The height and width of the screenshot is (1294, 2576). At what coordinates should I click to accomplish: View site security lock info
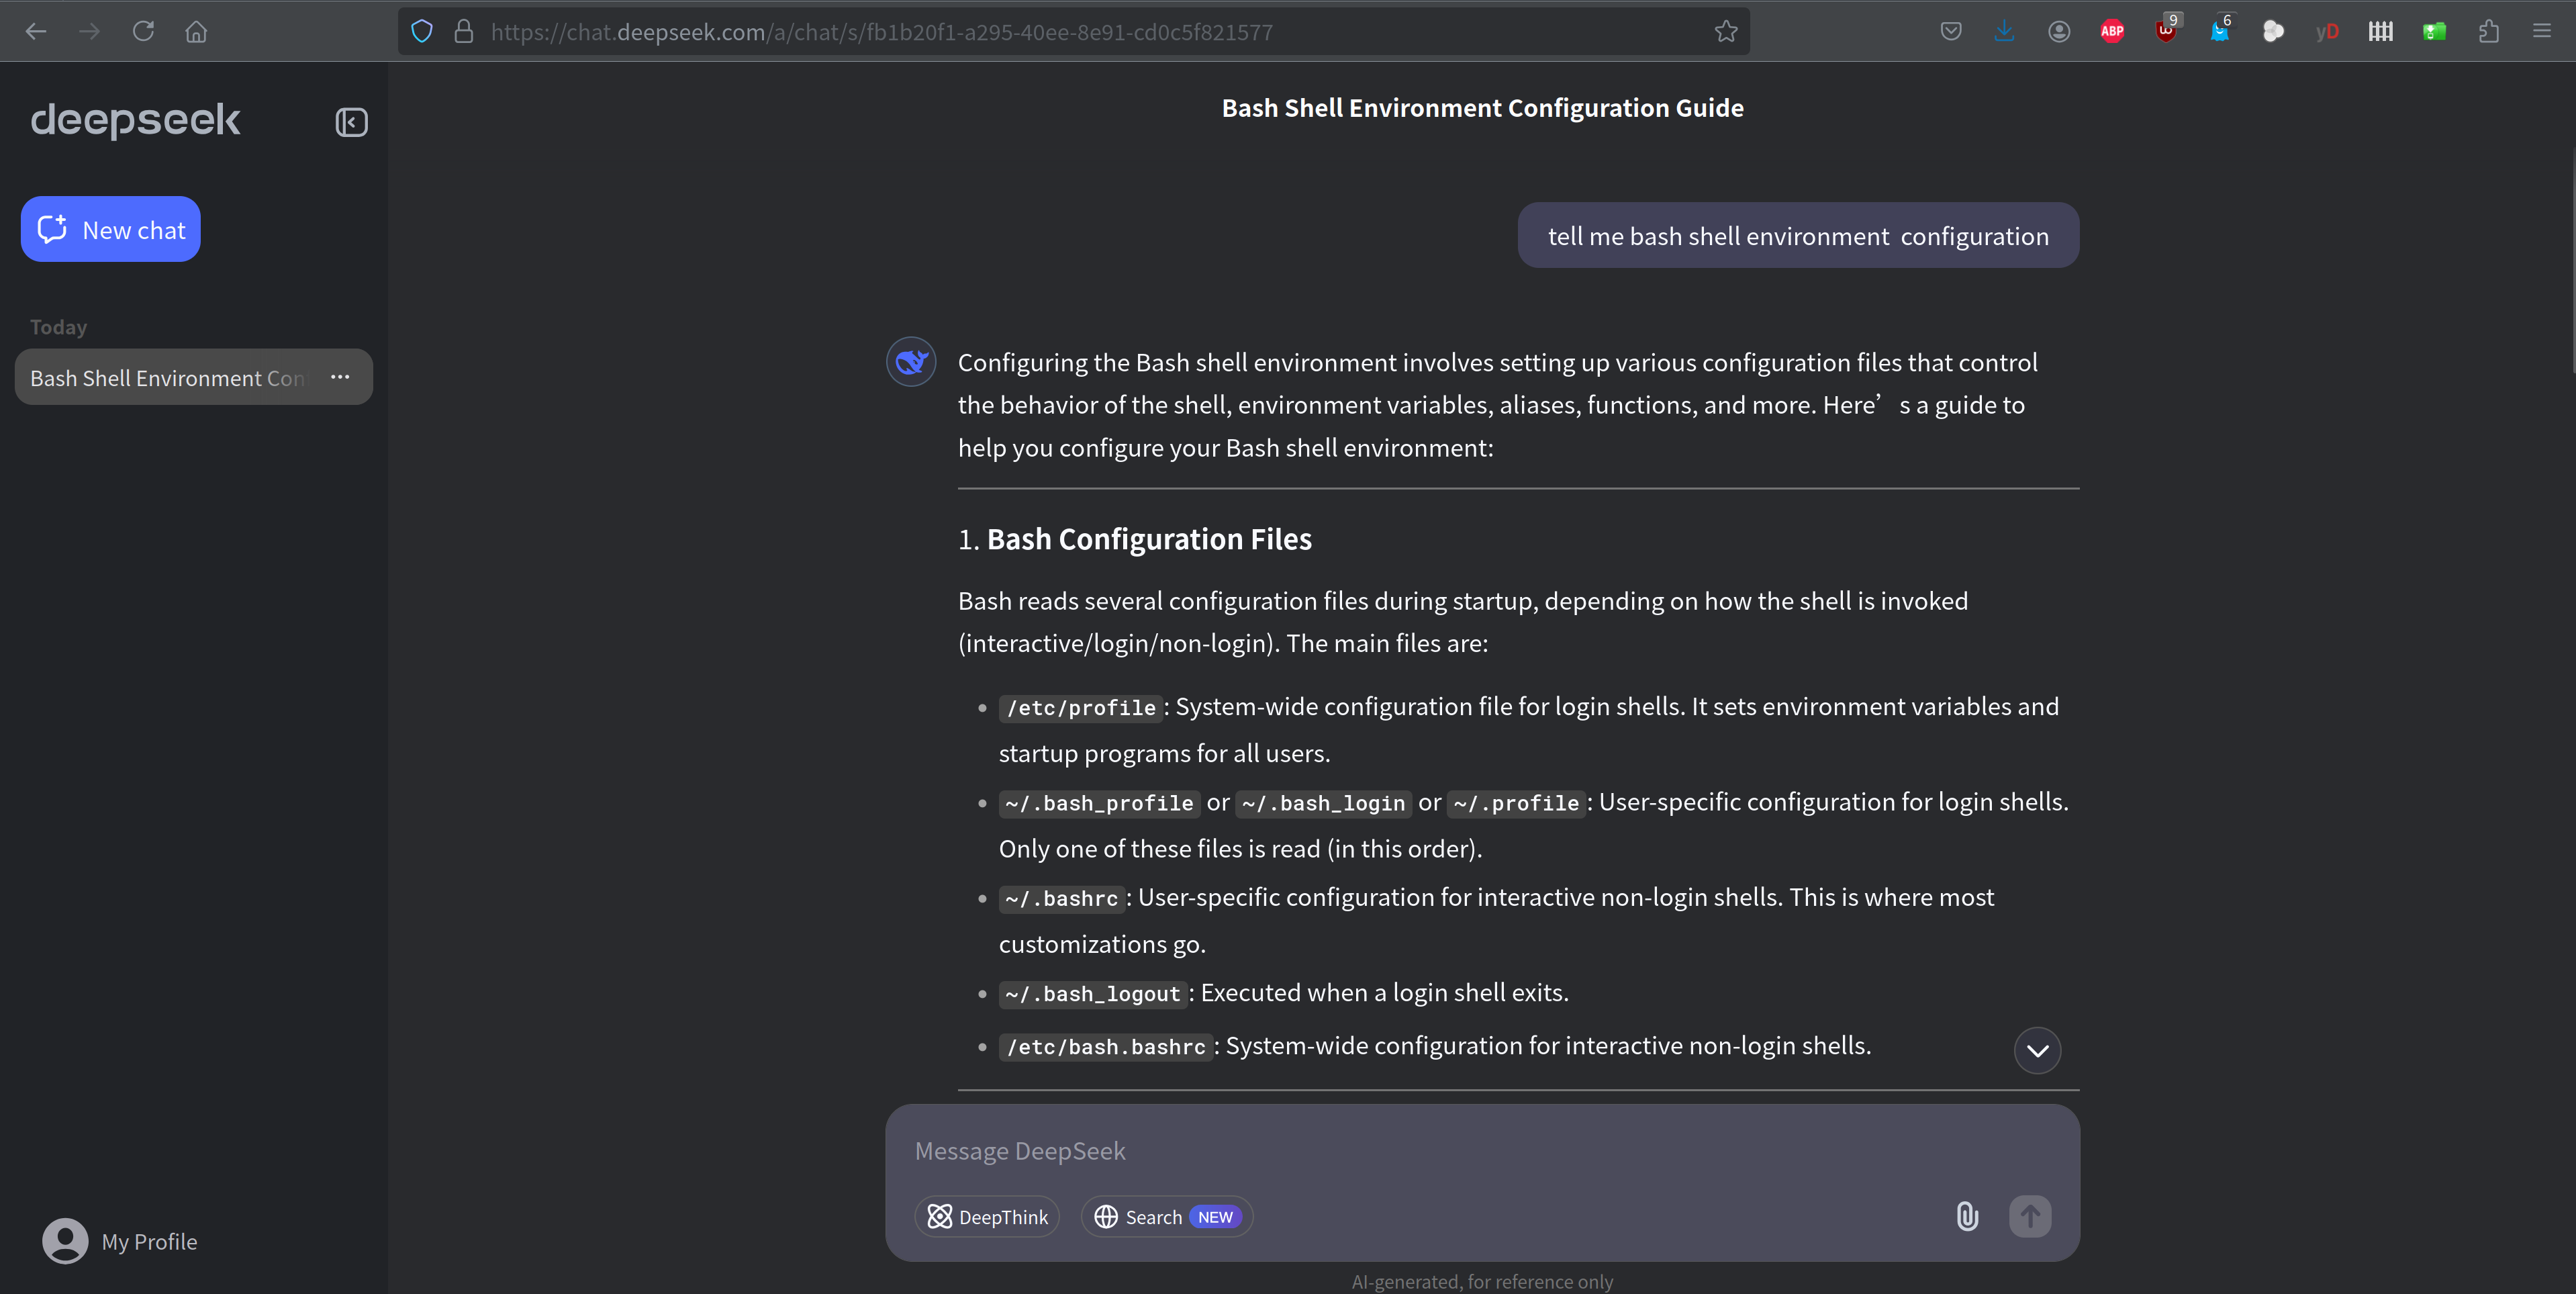click(x=464, y=31)
